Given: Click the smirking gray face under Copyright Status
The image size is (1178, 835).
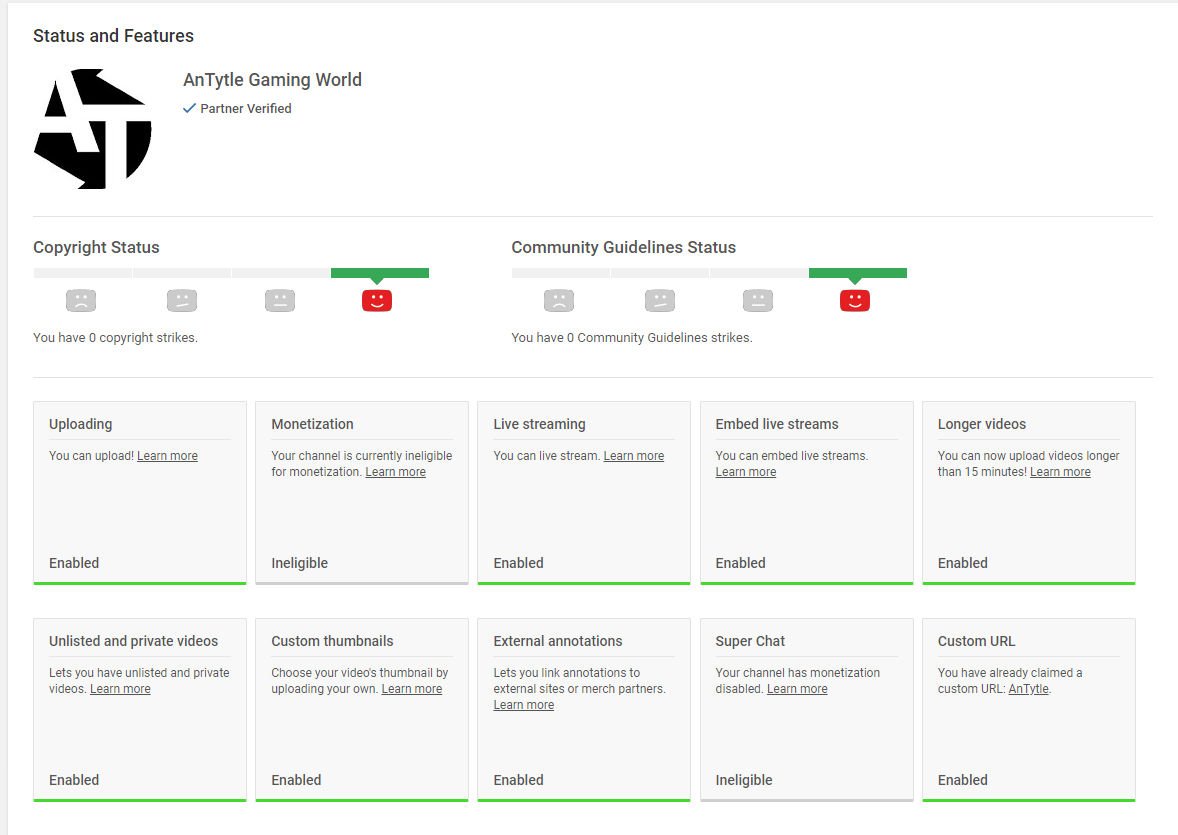Looking at the screenshot, I should 182,301.
